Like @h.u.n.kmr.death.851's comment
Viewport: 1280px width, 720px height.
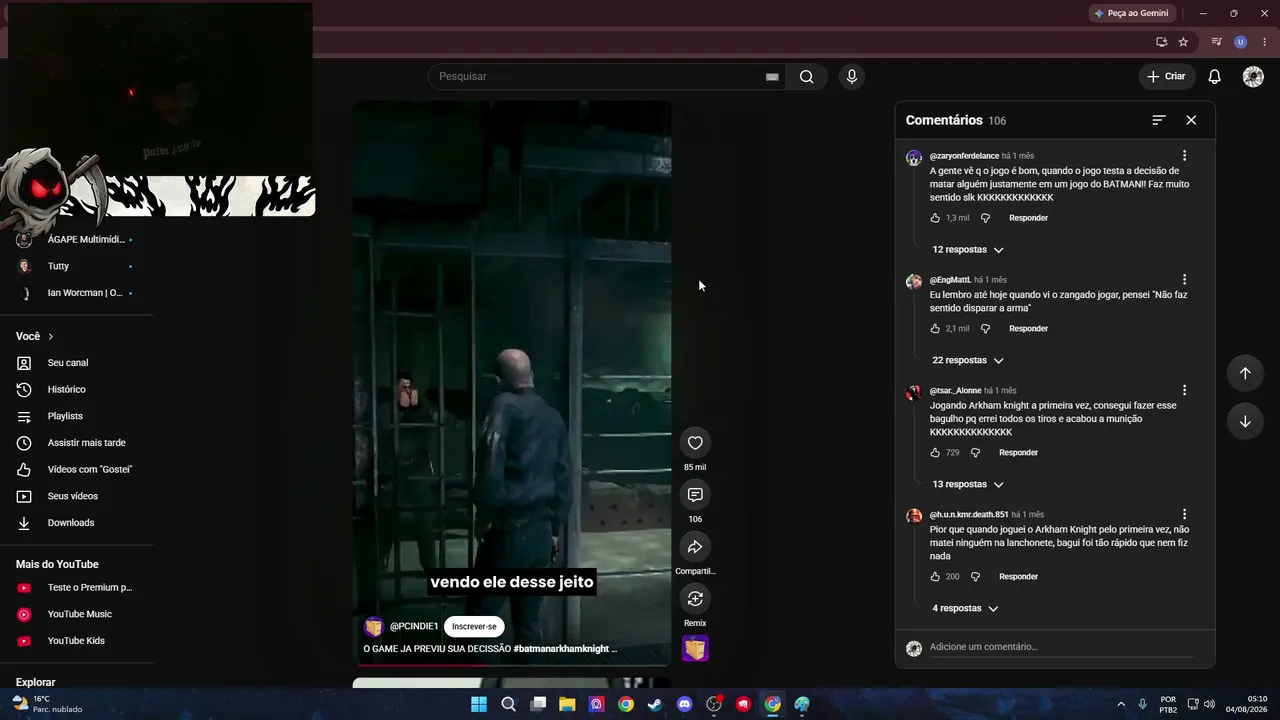(936, 577)
